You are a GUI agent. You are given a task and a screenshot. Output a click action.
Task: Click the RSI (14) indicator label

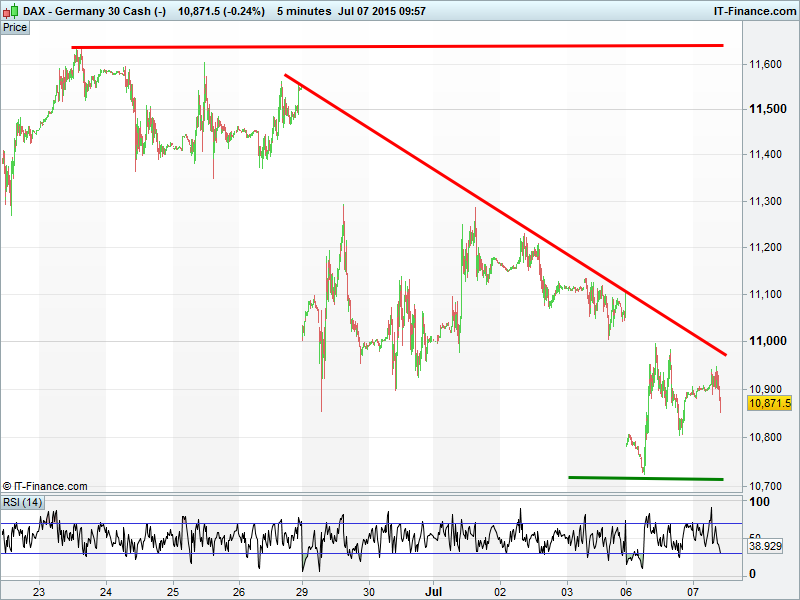point(22,503)
